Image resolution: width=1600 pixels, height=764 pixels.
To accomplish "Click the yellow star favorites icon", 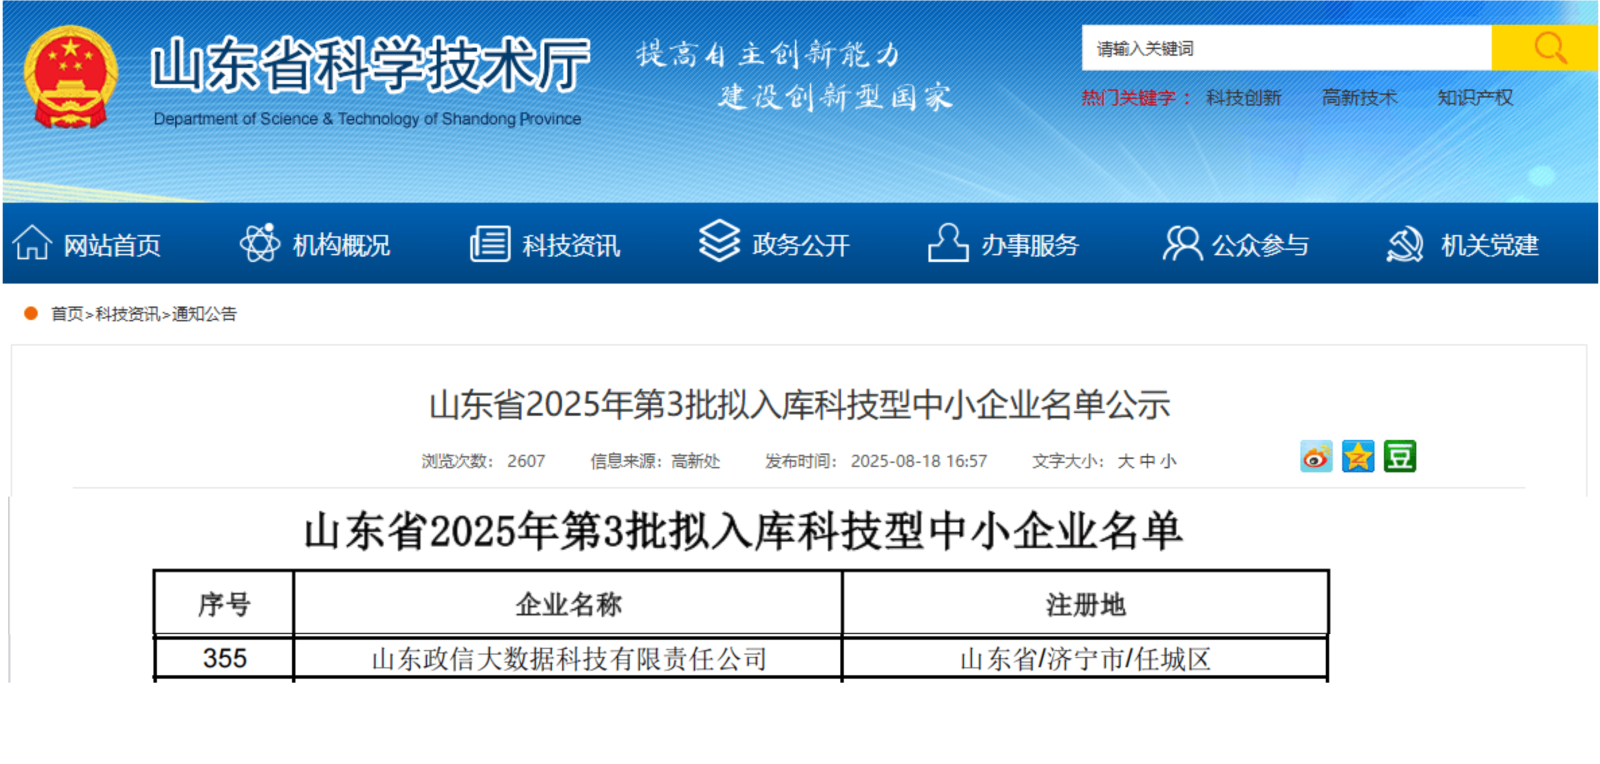I will coord(1358,457).
